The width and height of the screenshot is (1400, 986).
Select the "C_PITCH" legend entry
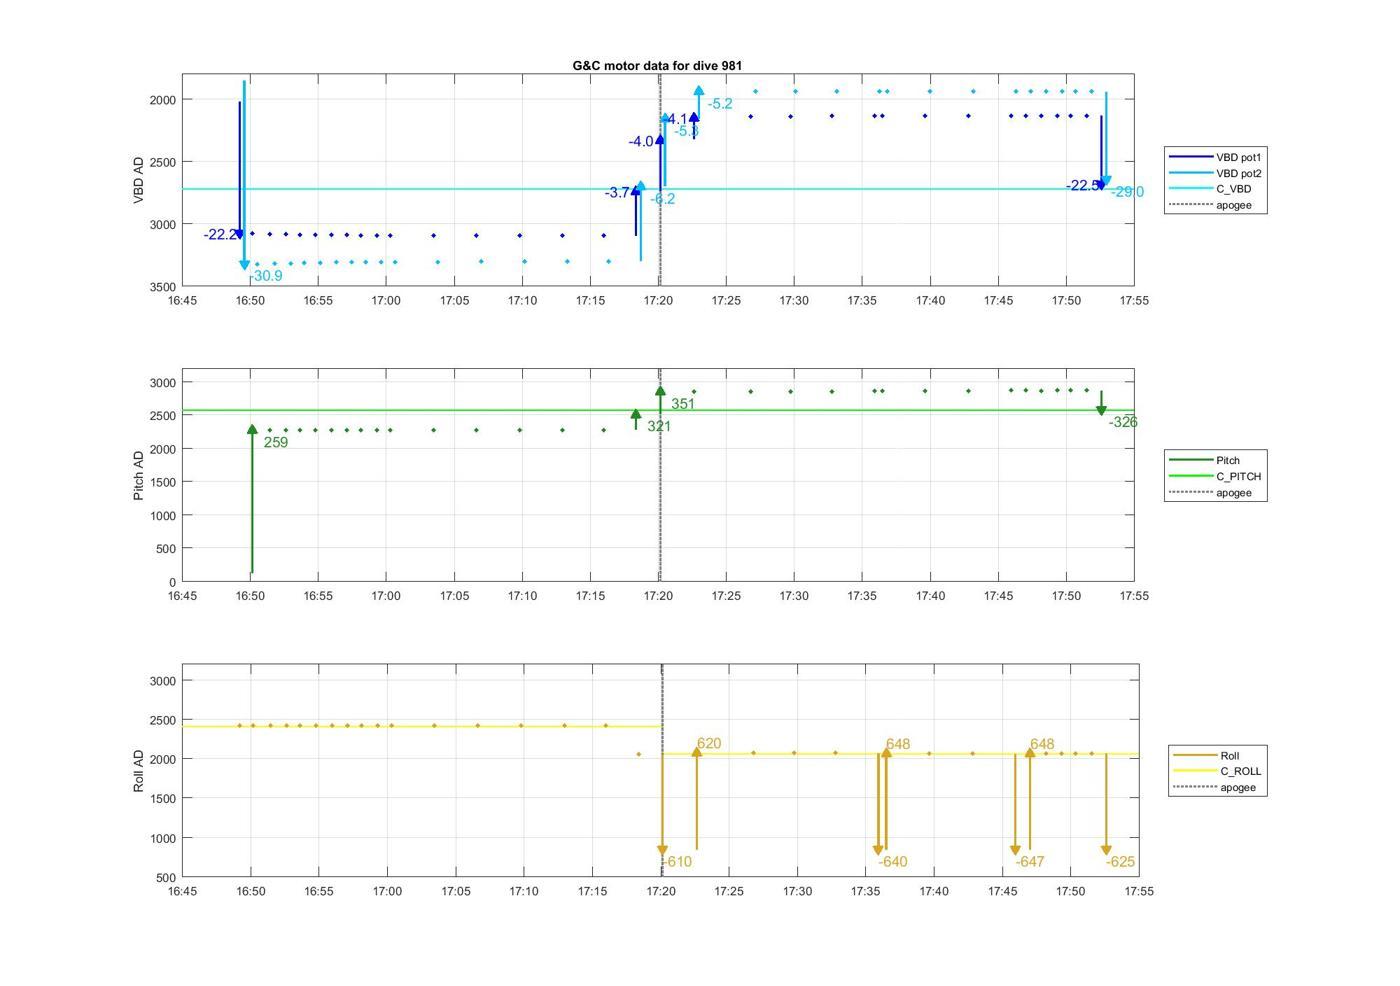(1215, 476)
